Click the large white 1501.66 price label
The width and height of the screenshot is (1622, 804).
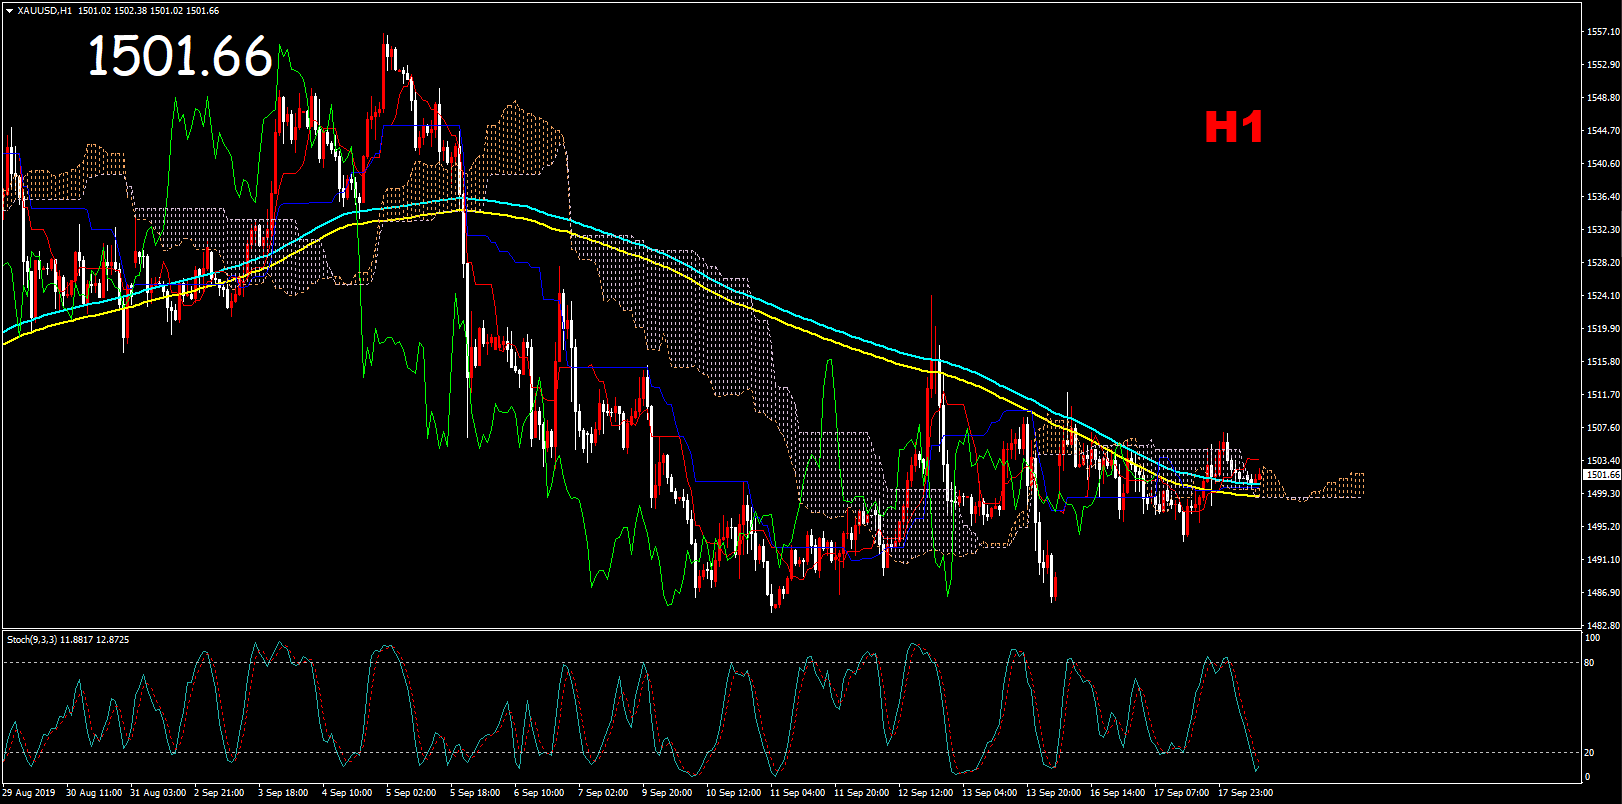180,56
